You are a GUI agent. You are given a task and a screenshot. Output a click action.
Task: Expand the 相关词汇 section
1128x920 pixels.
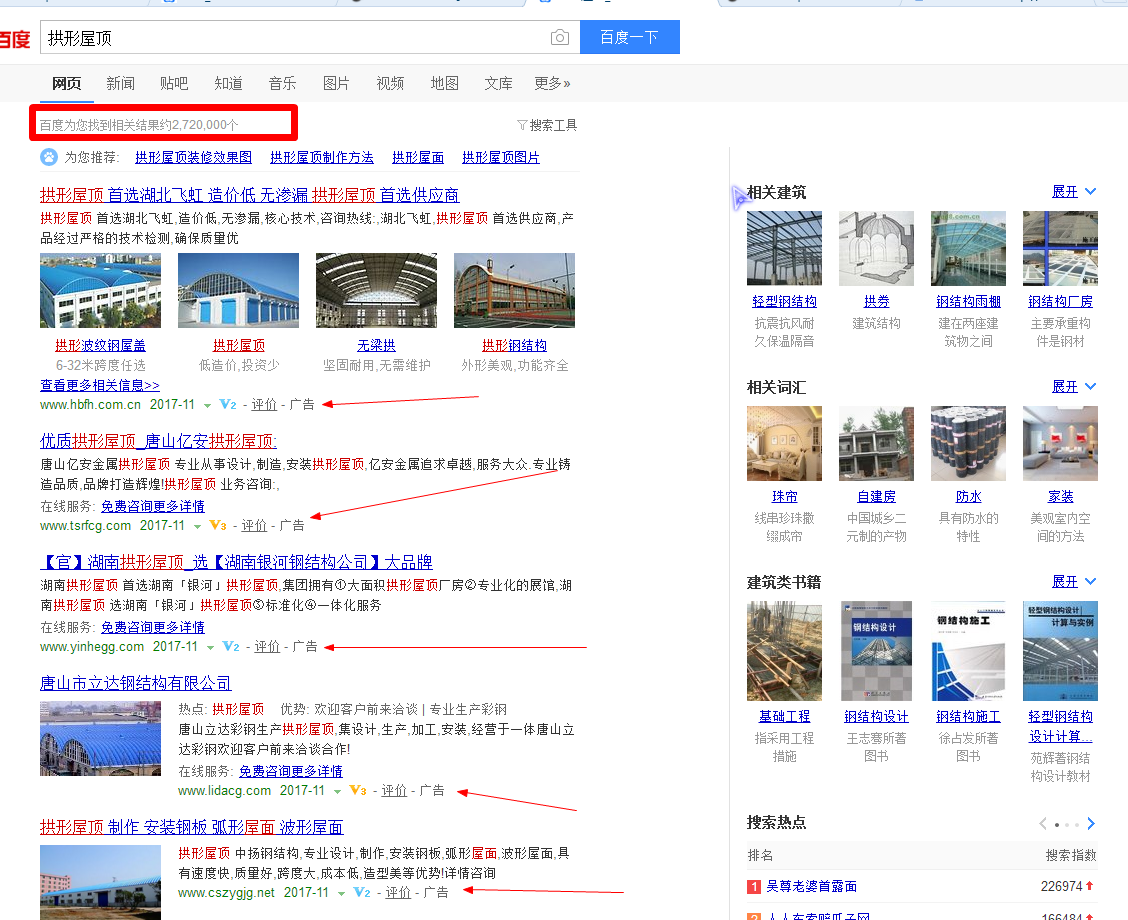click(1074, 386)
